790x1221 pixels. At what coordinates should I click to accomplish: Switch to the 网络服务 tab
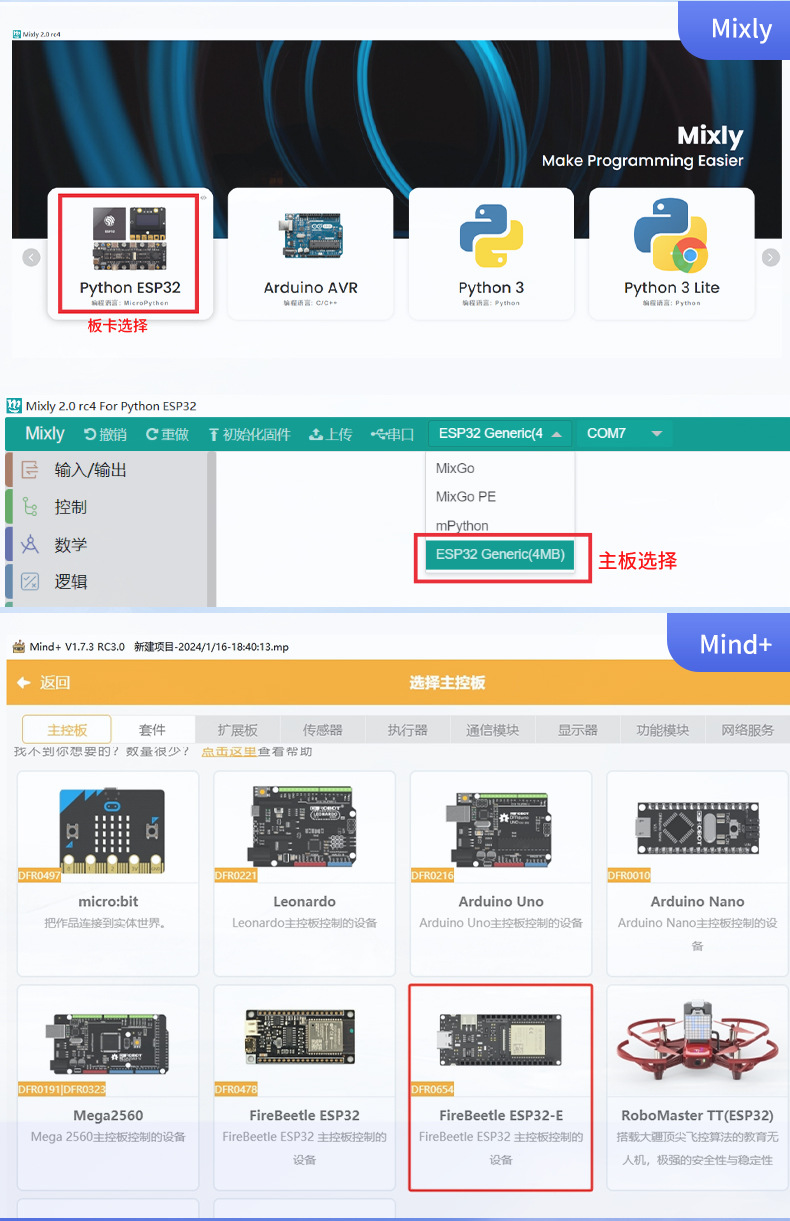point(748,730)
